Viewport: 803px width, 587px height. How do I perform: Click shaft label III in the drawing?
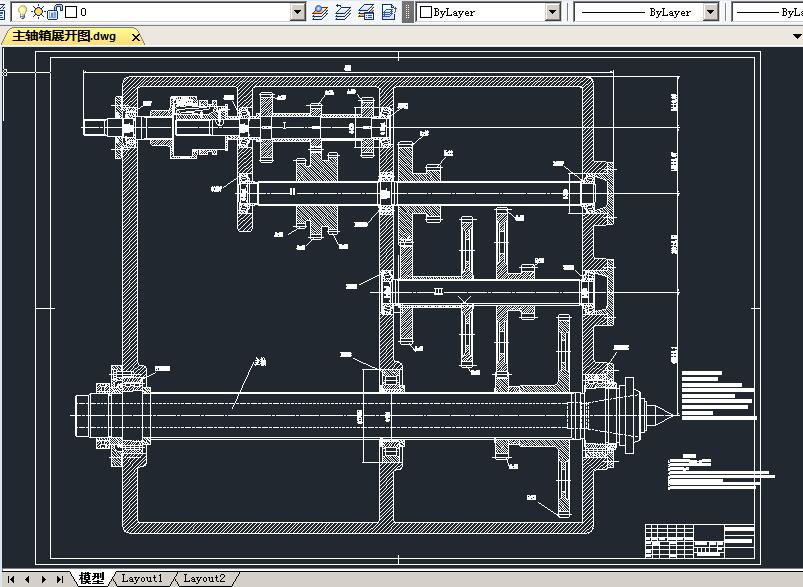coord(438,291)
